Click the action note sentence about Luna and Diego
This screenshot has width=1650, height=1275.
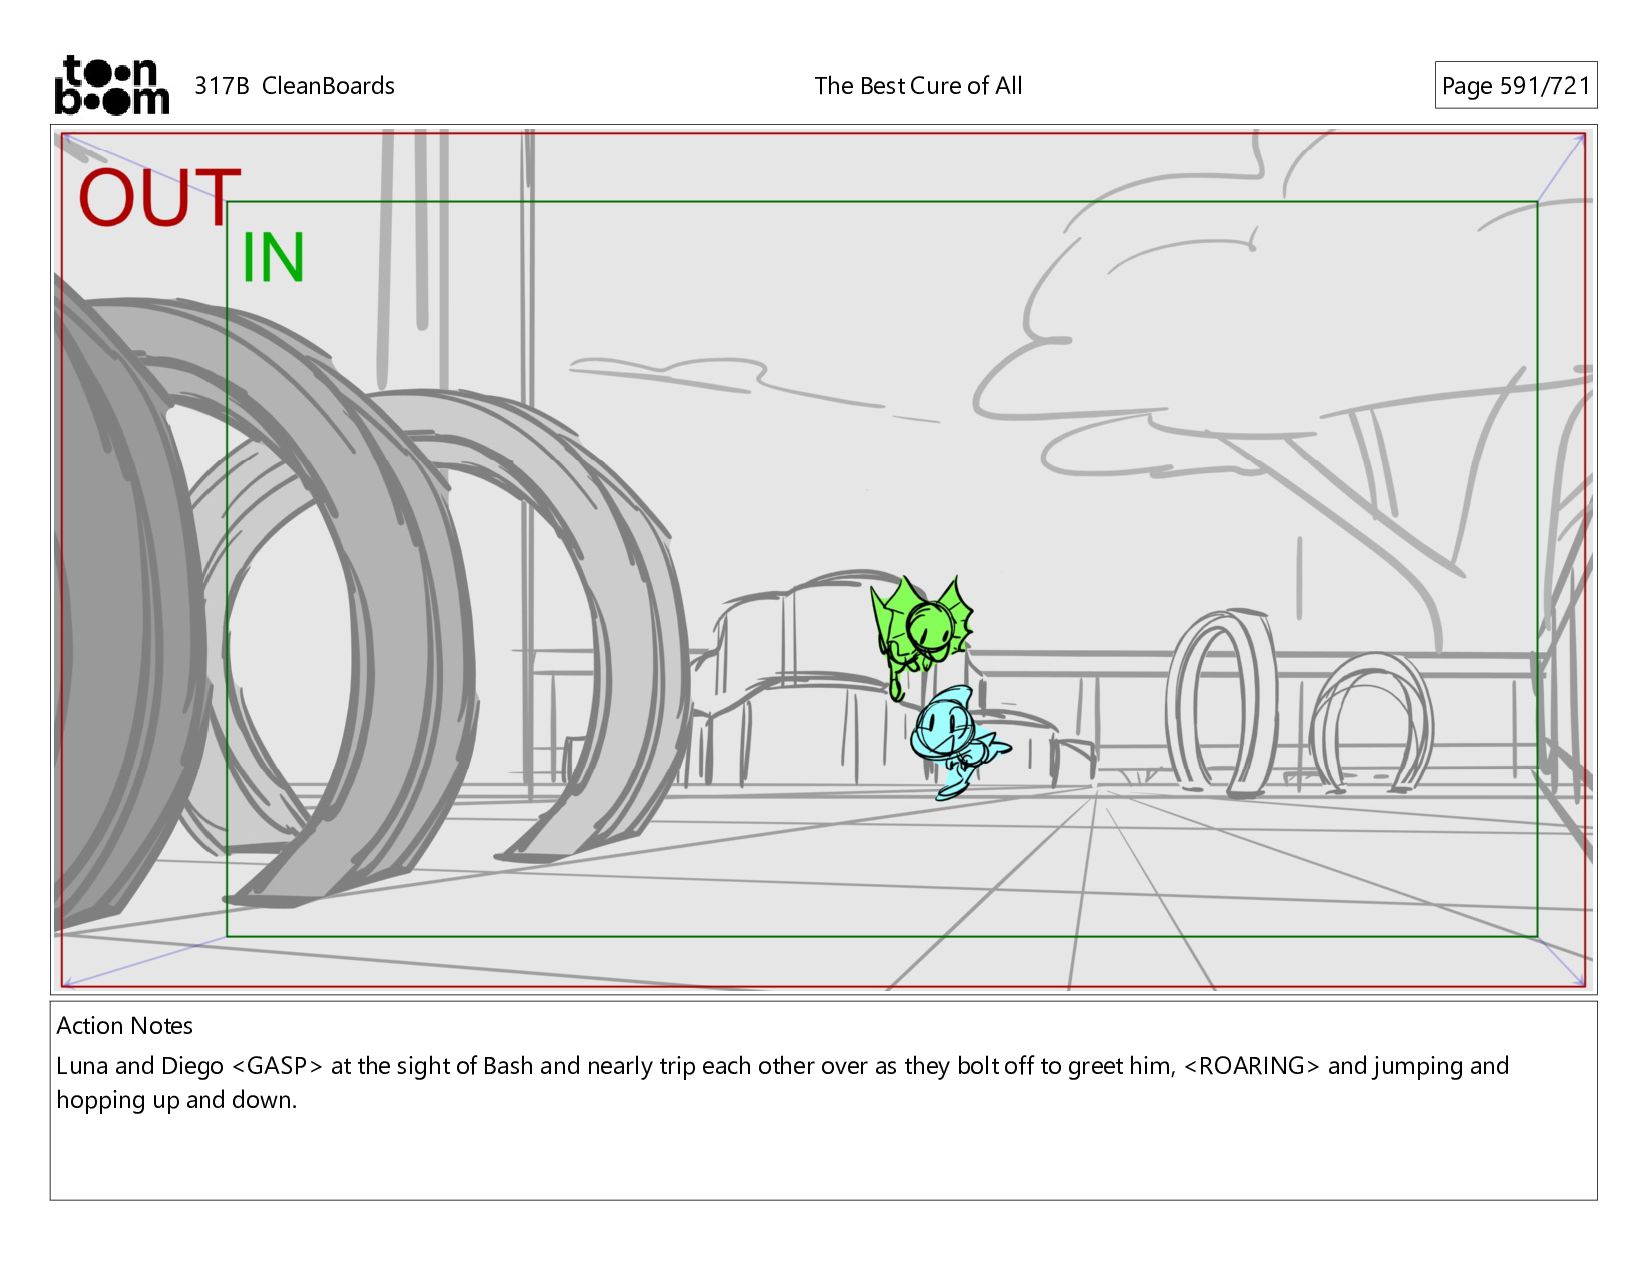[782, 1083]
